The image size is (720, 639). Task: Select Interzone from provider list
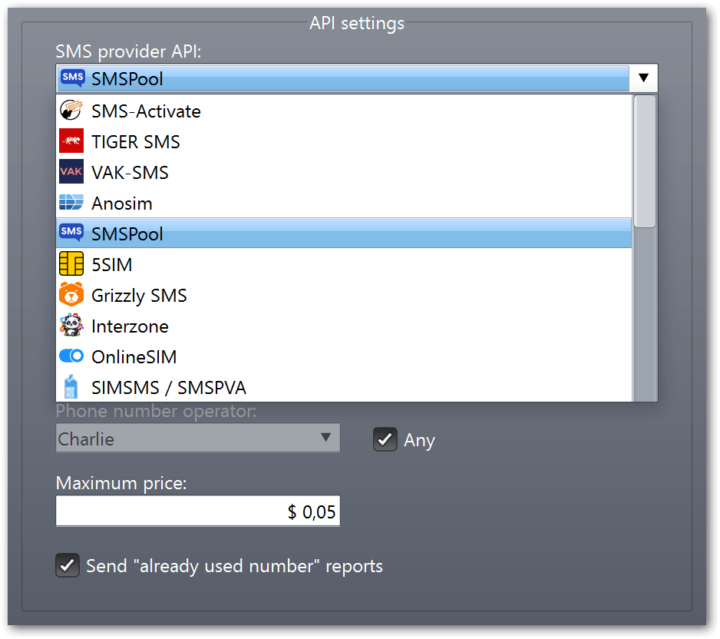click(344, 326)
